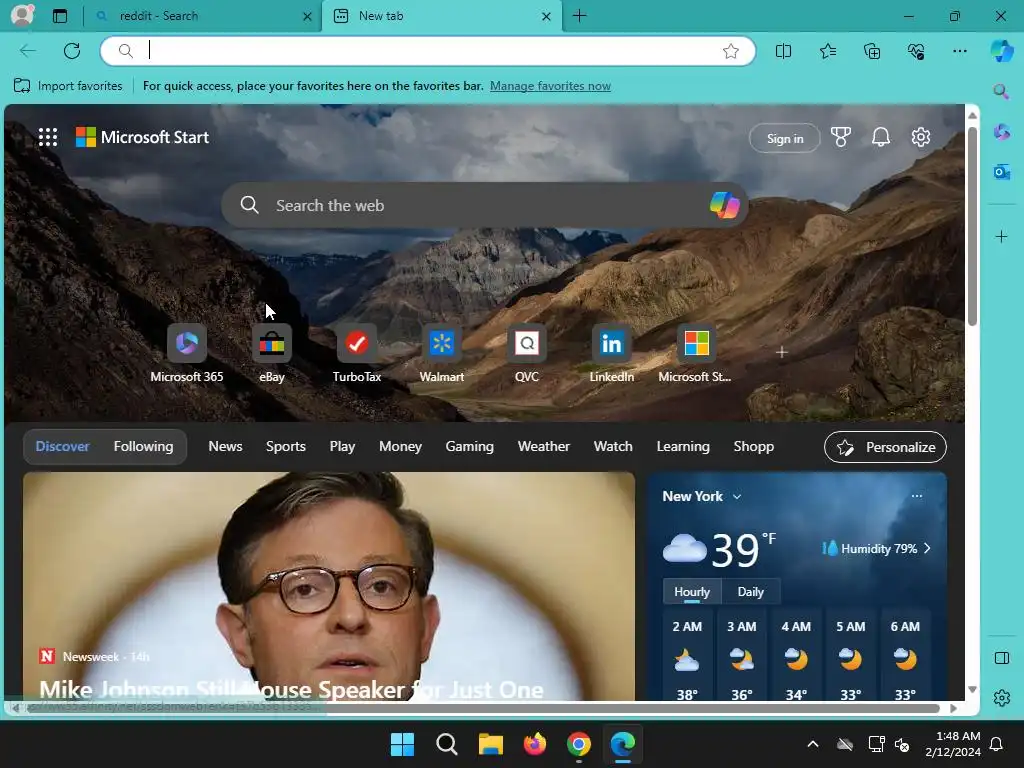Open the Microsoft Start app launcher grid
This screenshot has height=768, width=1024.
[48, 137]
